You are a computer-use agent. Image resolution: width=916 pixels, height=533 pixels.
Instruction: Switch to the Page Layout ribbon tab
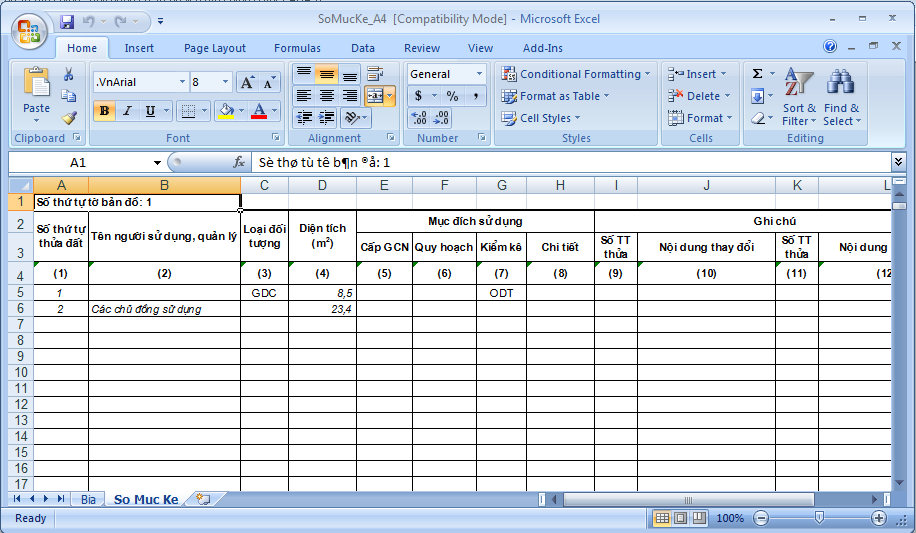[214, 48]
